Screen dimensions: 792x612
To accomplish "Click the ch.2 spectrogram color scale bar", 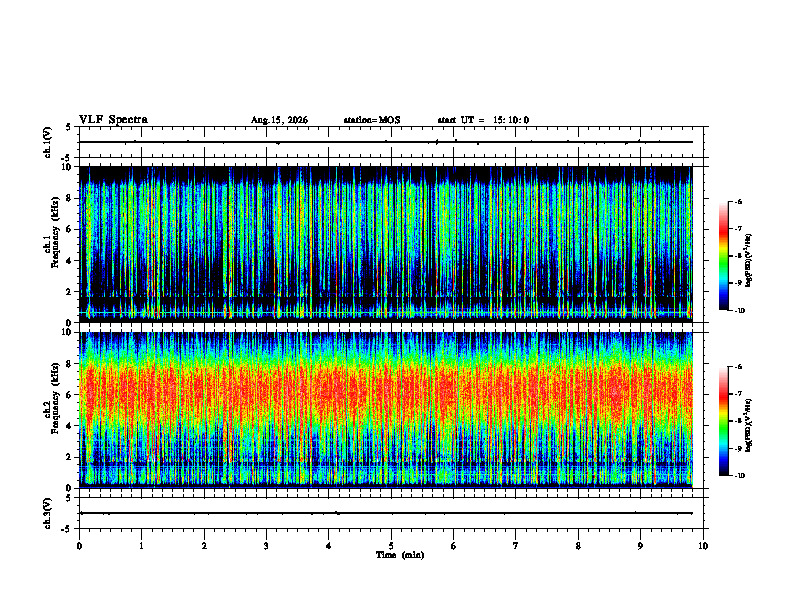I will click(724, 421).
